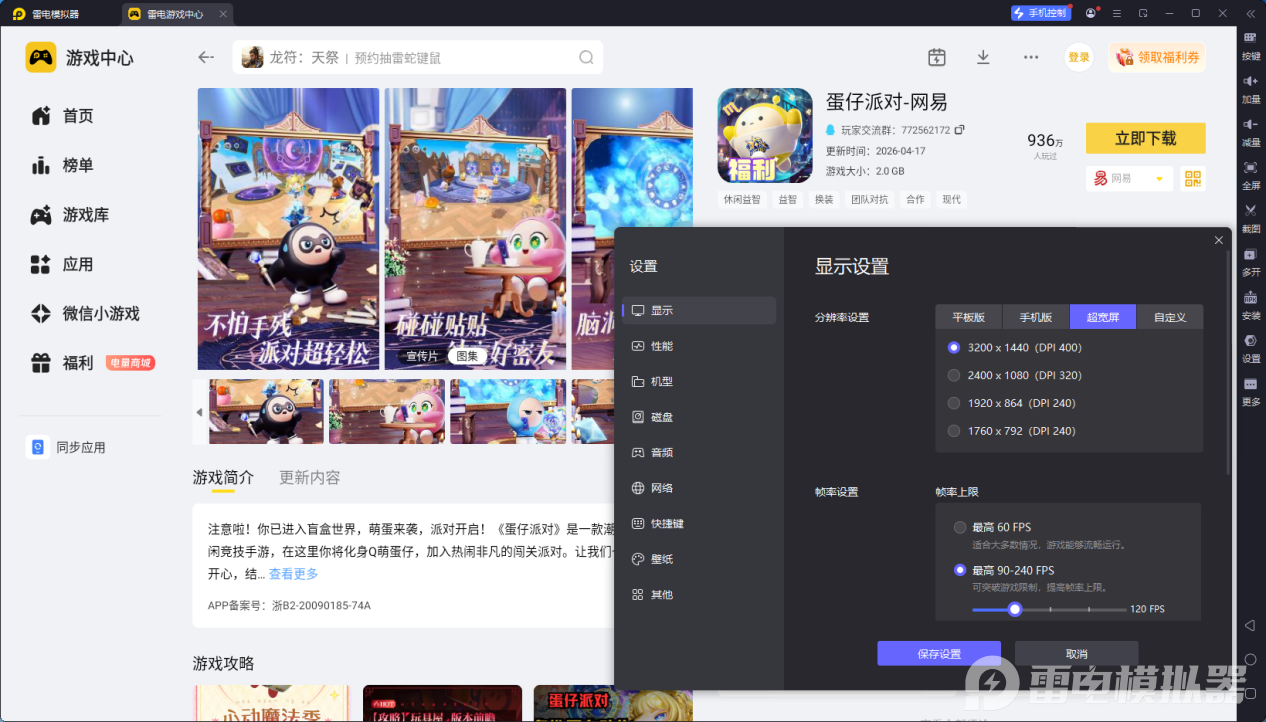Click the mini-window mode icon in title bar
This screenshot has height=722, width=1266.
point(1142,13)
